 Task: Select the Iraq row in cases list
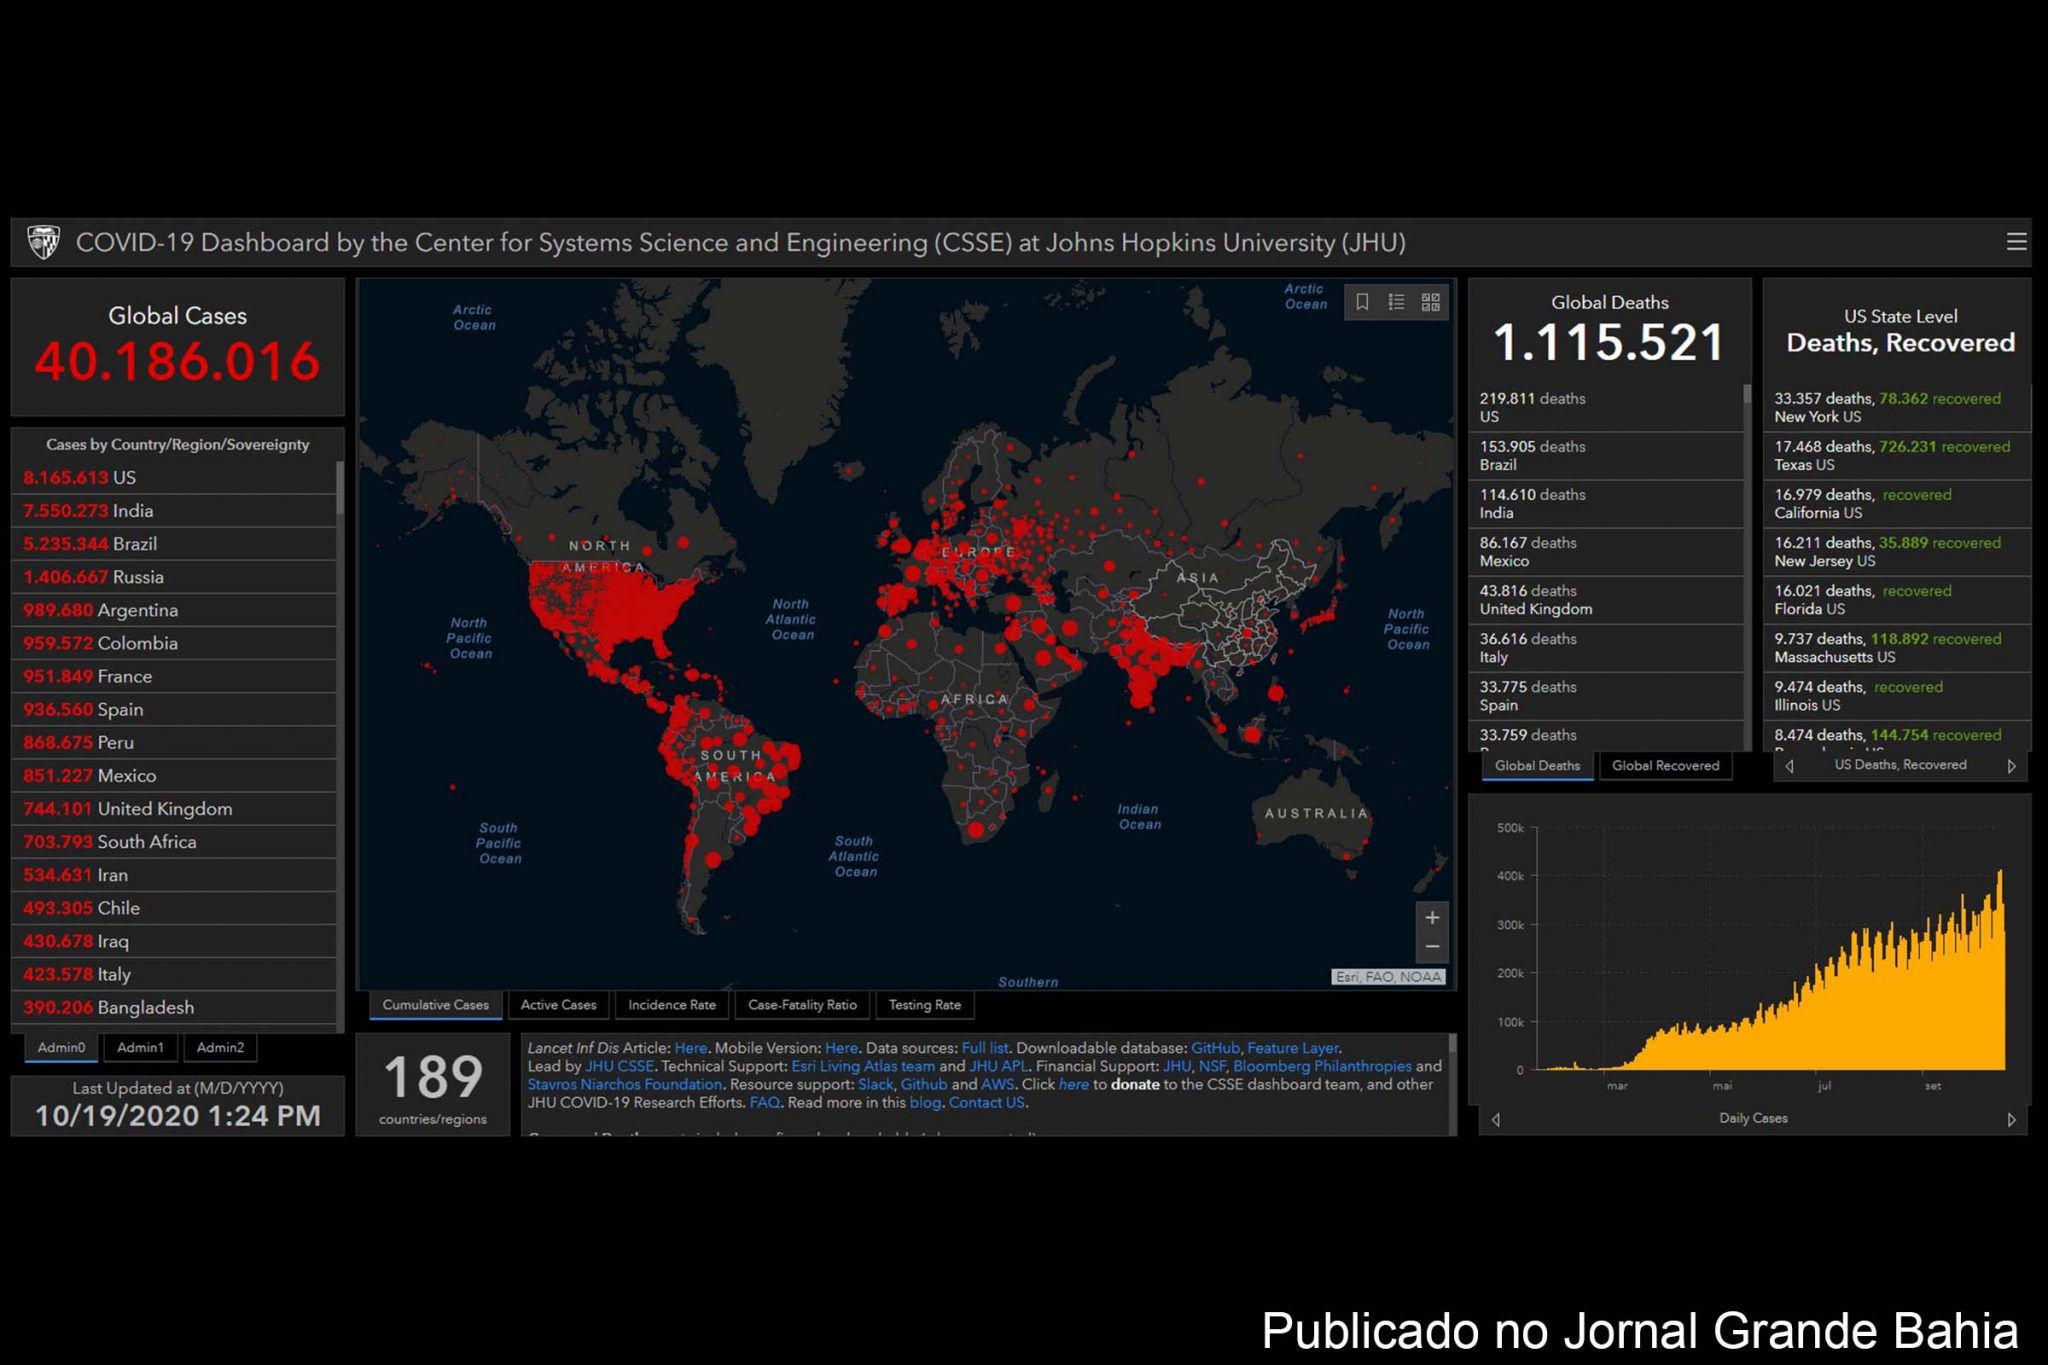click(174, 940)
